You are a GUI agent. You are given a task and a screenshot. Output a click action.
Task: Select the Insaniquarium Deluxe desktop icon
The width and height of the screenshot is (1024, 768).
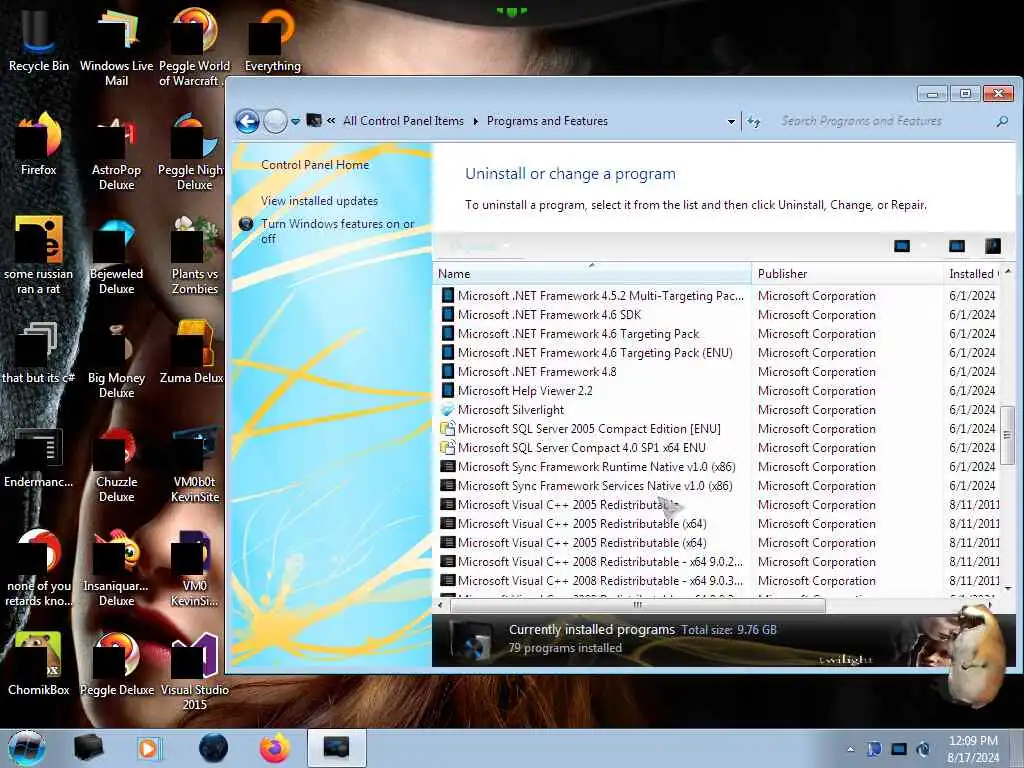click(x=116, y=568)
